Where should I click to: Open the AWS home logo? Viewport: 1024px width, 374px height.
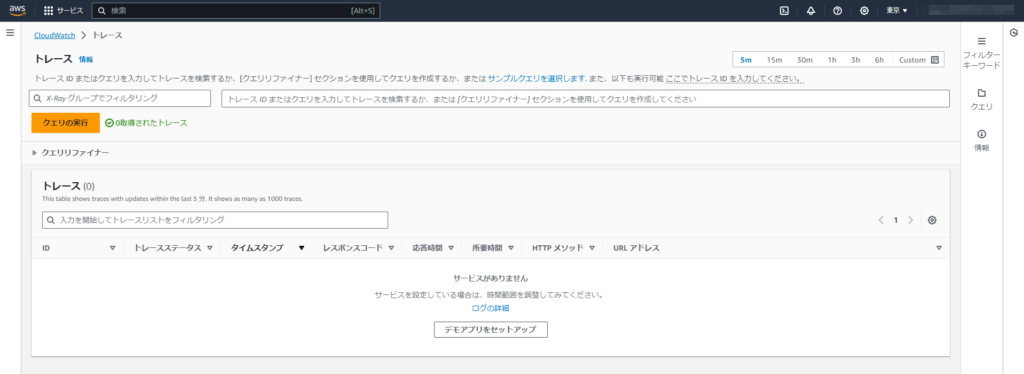click(x=17, y=10)
